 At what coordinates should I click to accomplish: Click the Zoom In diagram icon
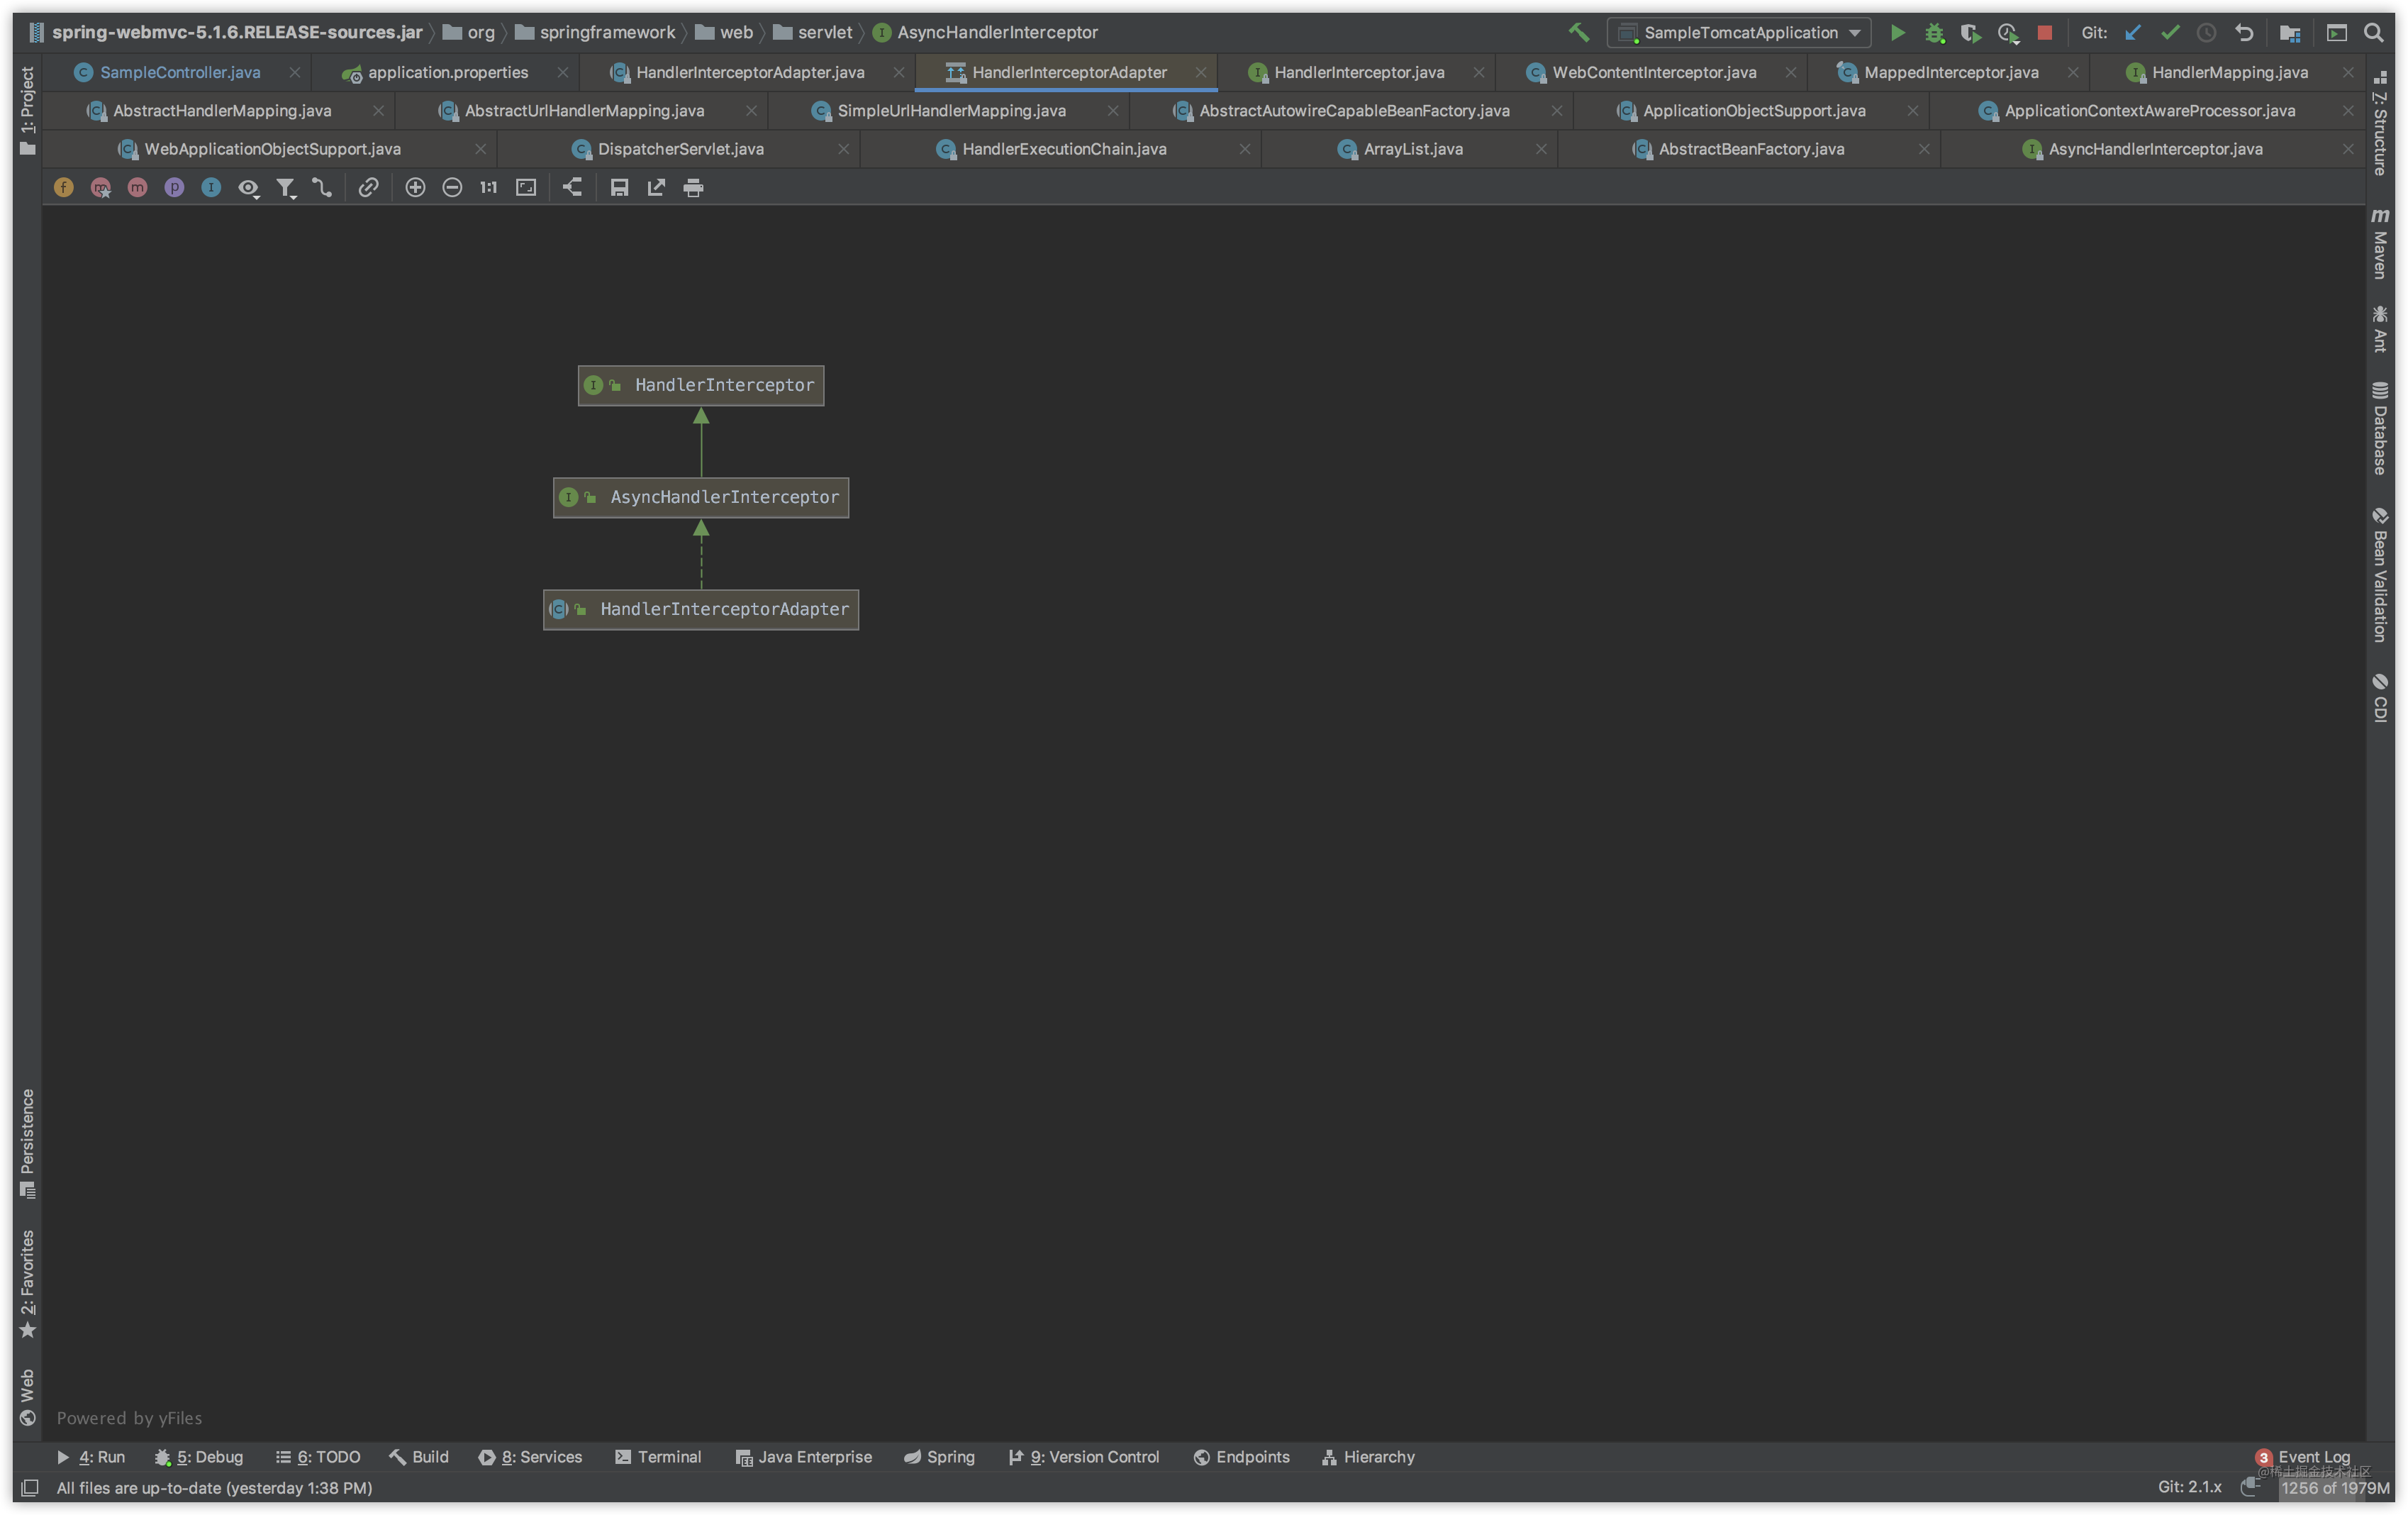coord(415,188)
